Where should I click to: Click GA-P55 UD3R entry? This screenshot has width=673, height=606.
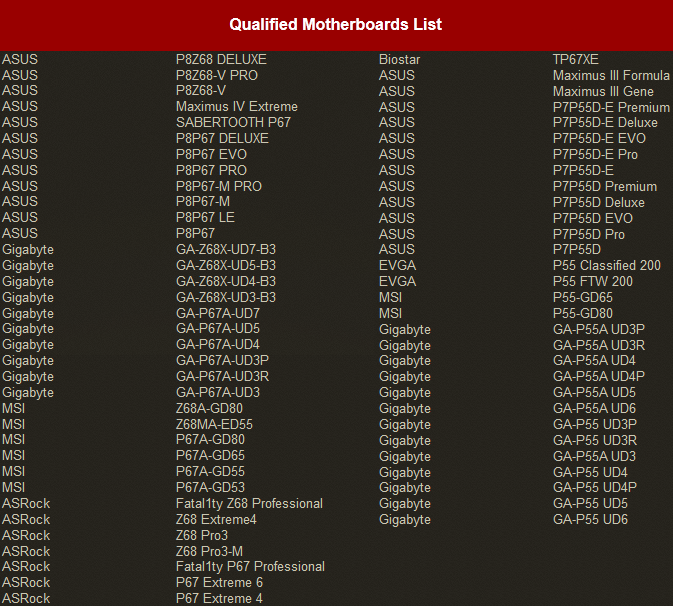(x=595, y=440)
